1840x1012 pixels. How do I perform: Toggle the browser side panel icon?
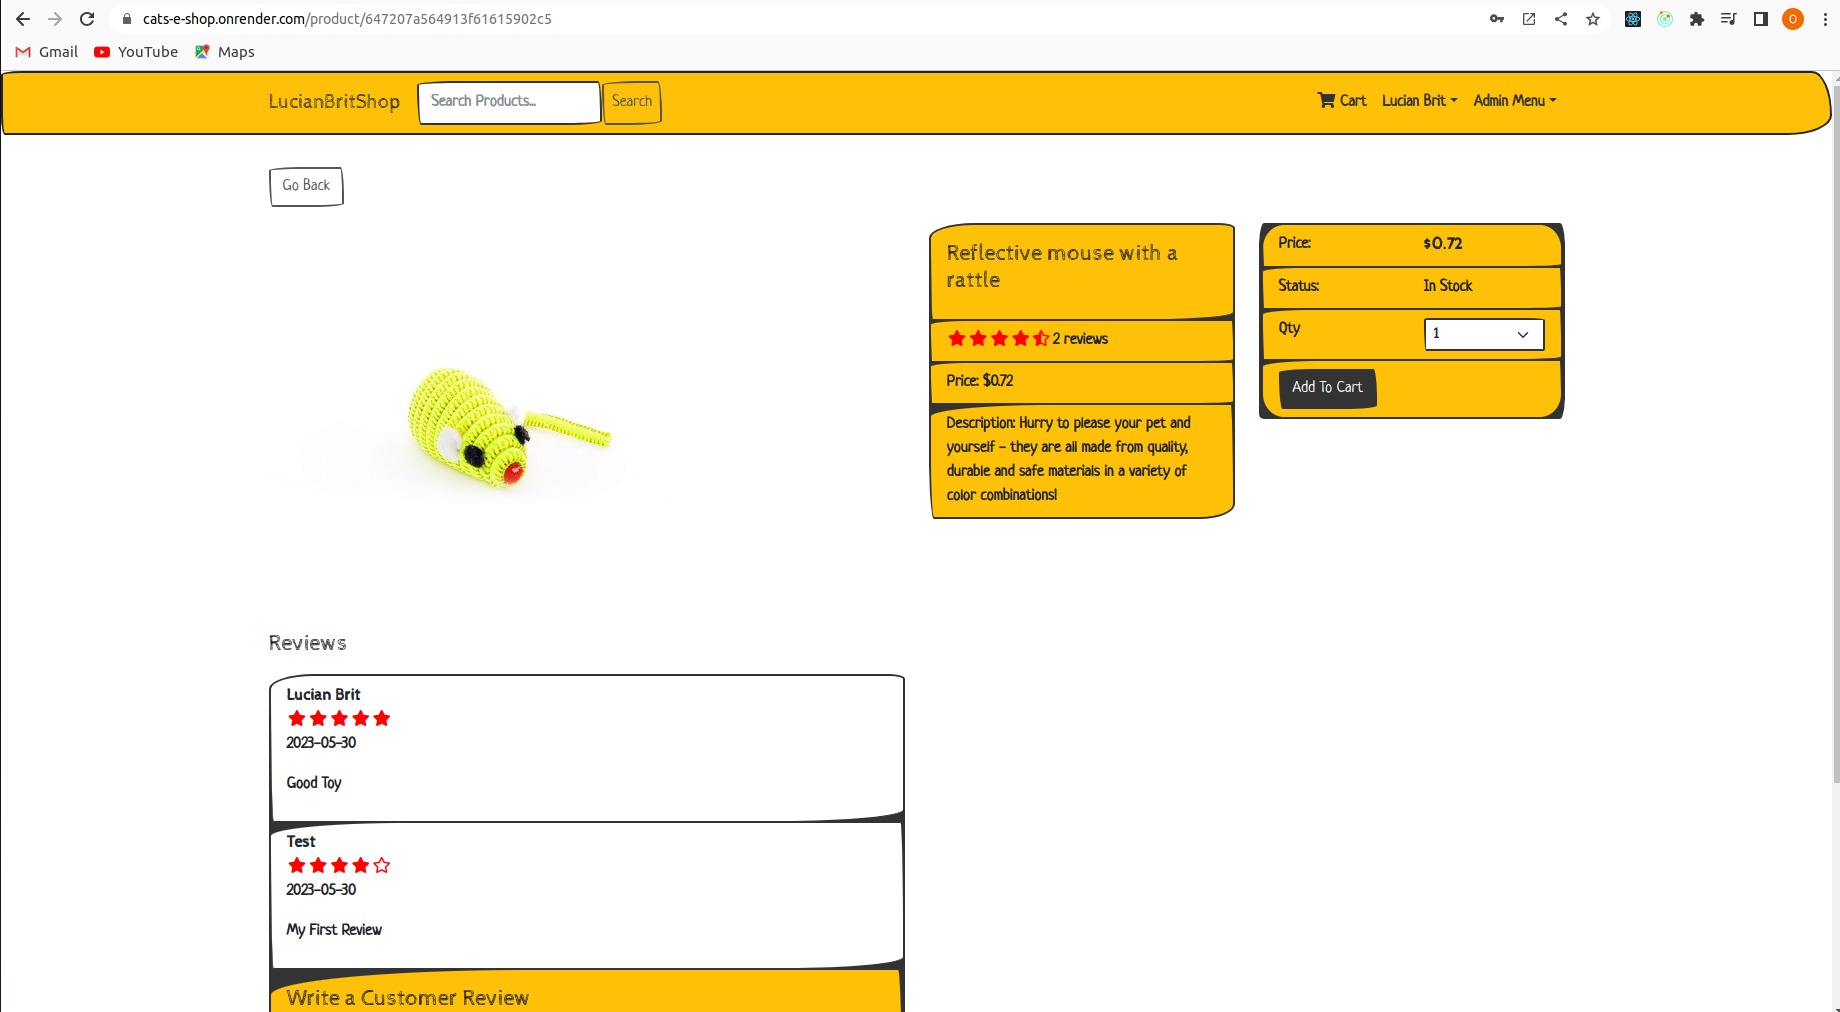[1761, 19]
